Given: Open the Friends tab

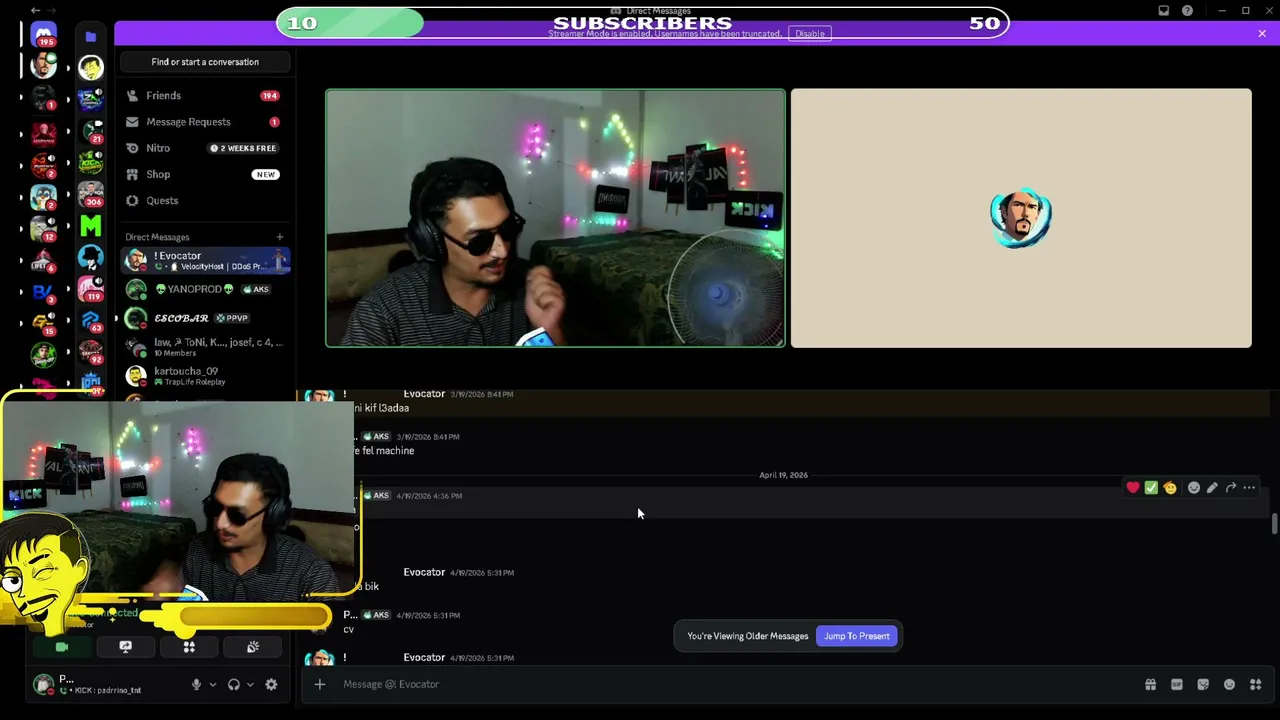Looking at the screenshot, I should 205,96.
